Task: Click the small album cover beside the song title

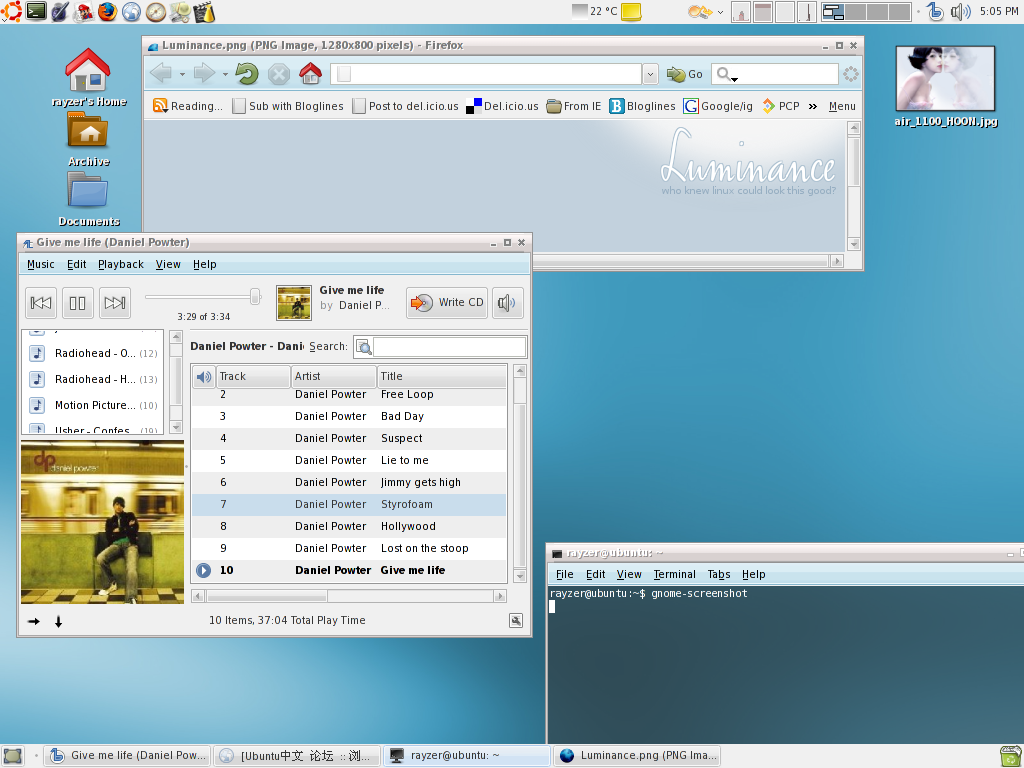Action: pyautogui.click(x=294, y=303)
